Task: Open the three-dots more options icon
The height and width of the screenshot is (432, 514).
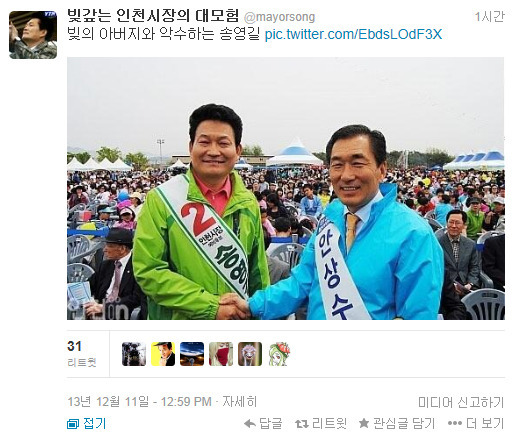Action: pos(455,423)
